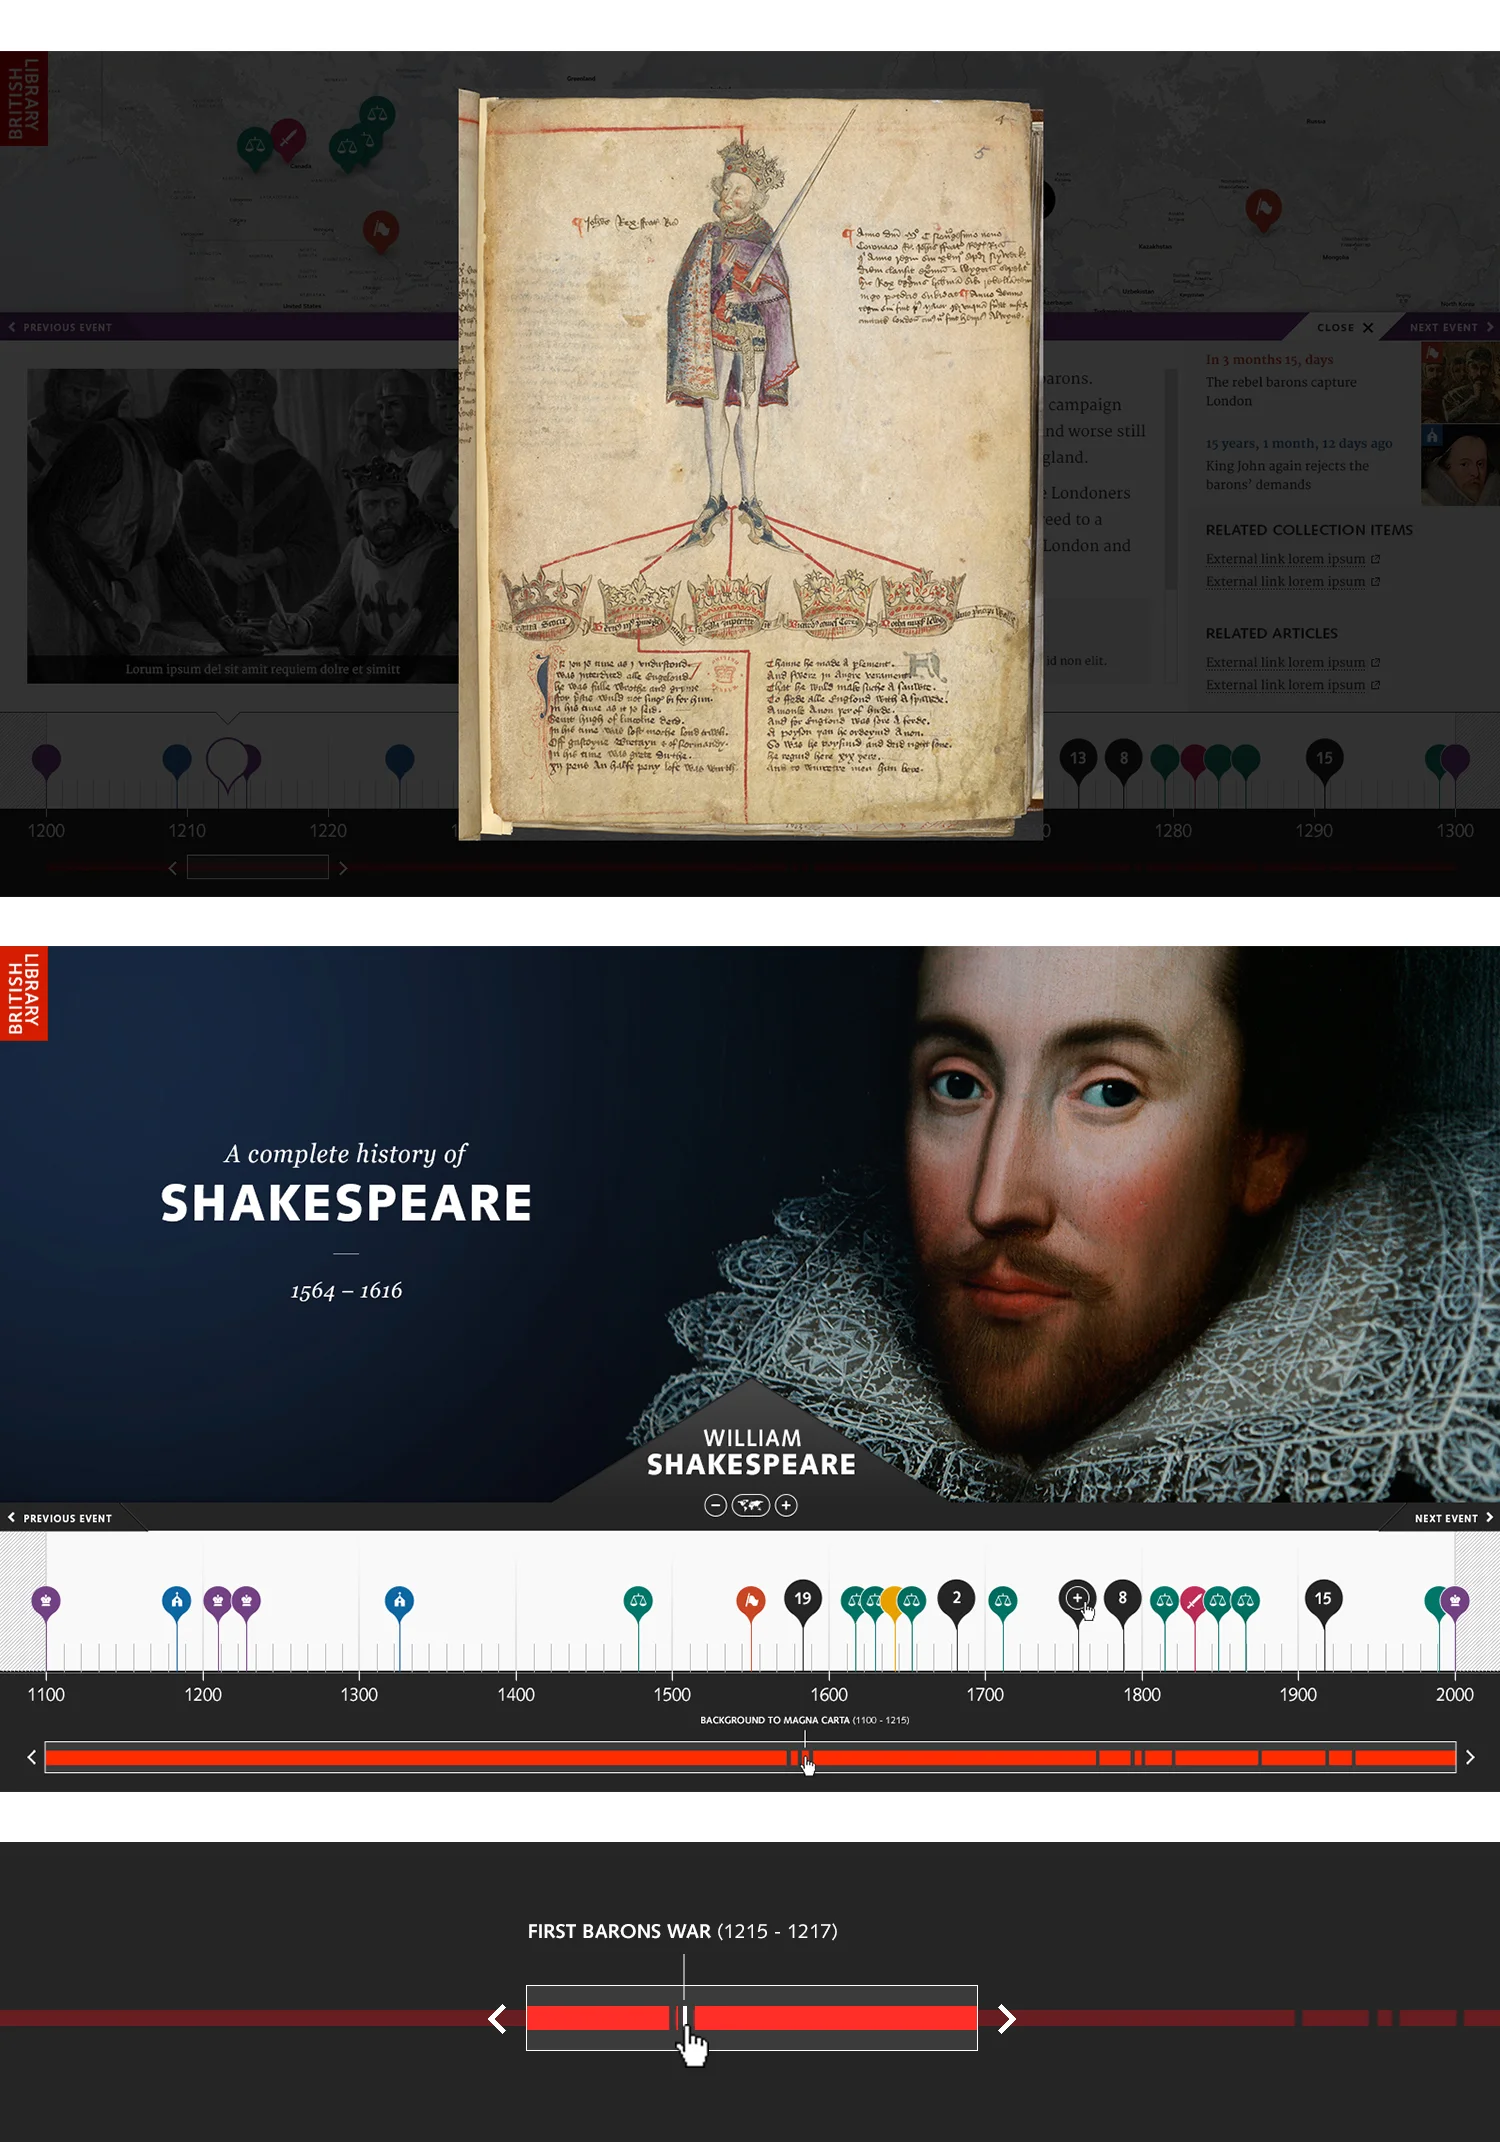Click scrubber handle under Background to Magna Carta
The image size is (1500, 2143).
pos(805,1757)
